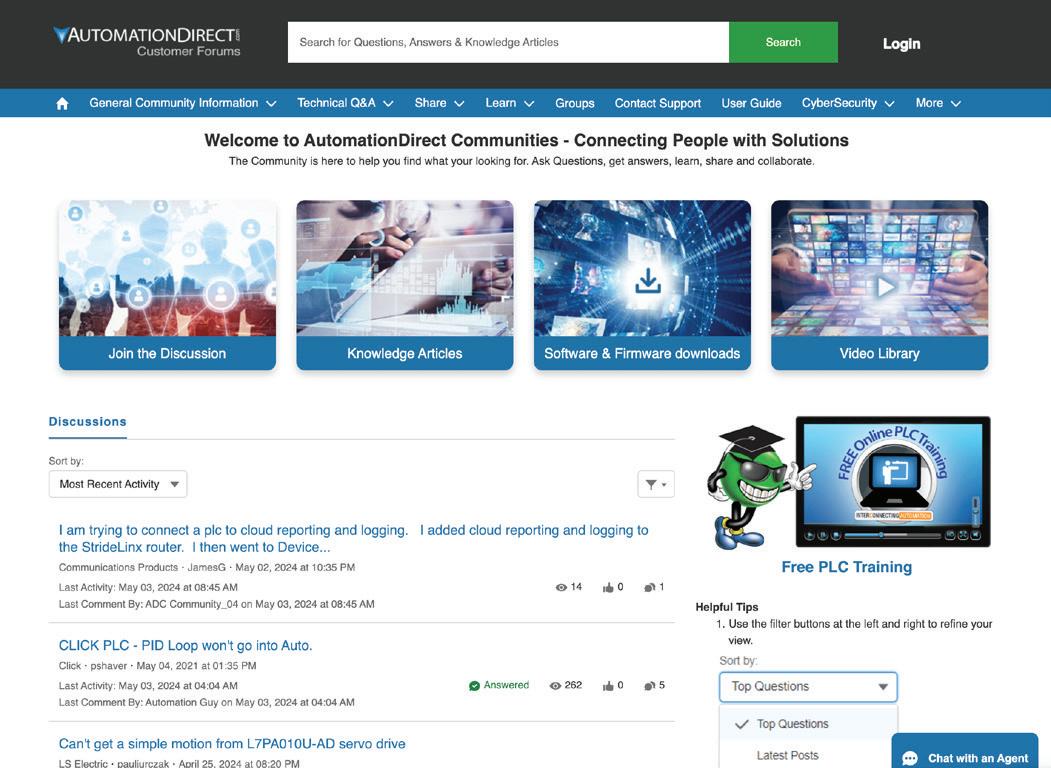The image size is (1051, 768).
Task: Open the Most Recent Activity sort dropdown
Action: click(x=118, y=484)
